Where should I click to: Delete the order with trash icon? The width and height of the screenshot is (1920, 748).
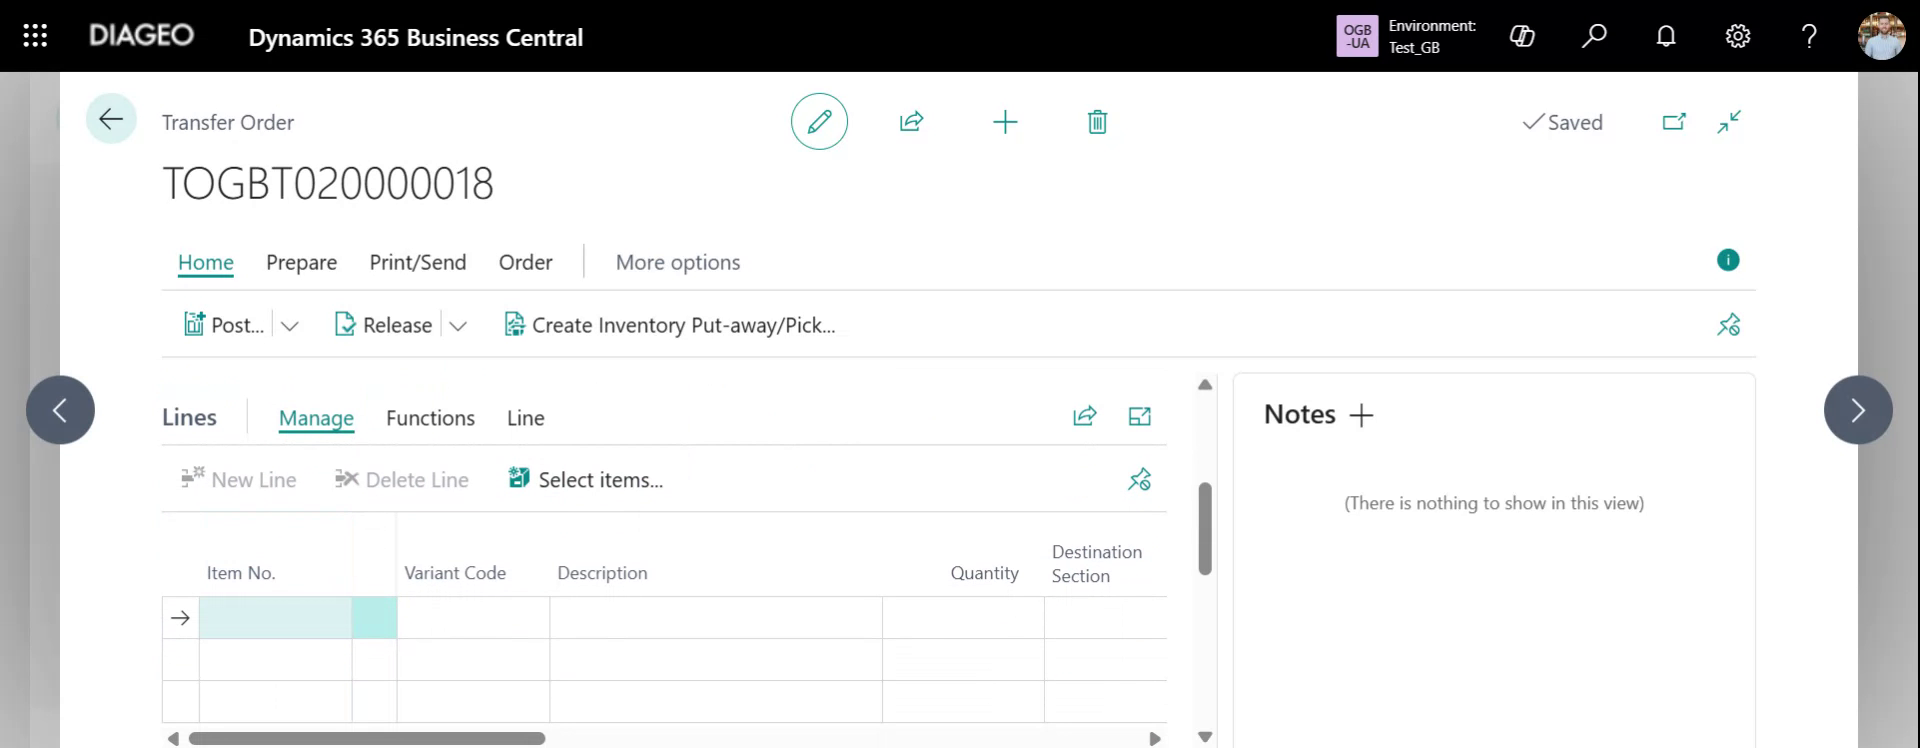[1097, 122]
